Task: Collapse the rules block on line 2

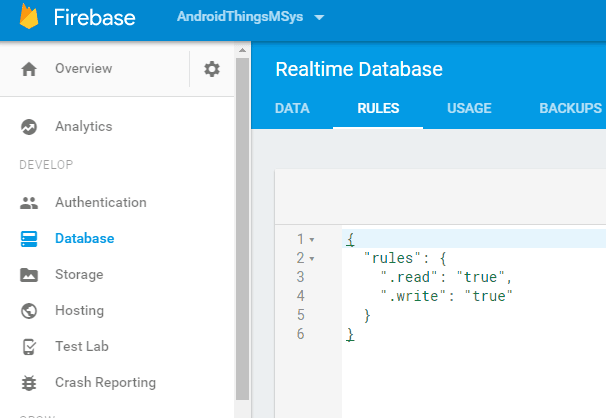Action: tap(312, 259)
